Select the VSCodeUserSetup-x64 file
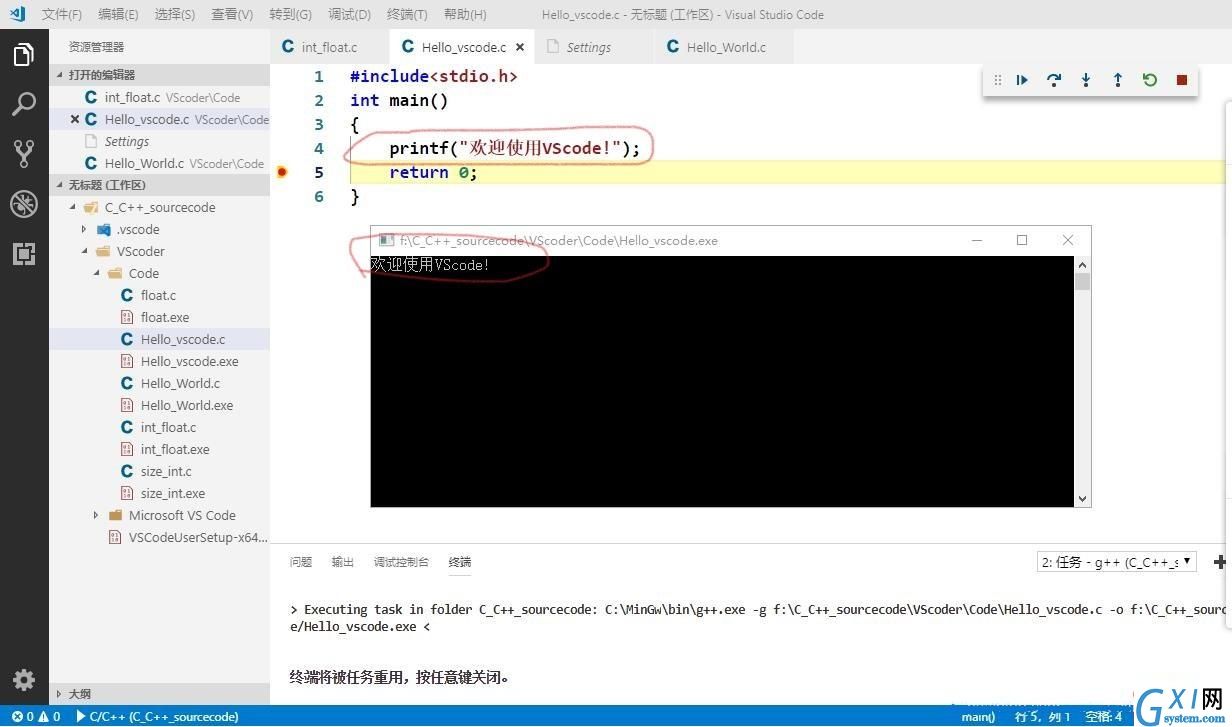This screenshot has height=727, width=1232. (198, 537)
